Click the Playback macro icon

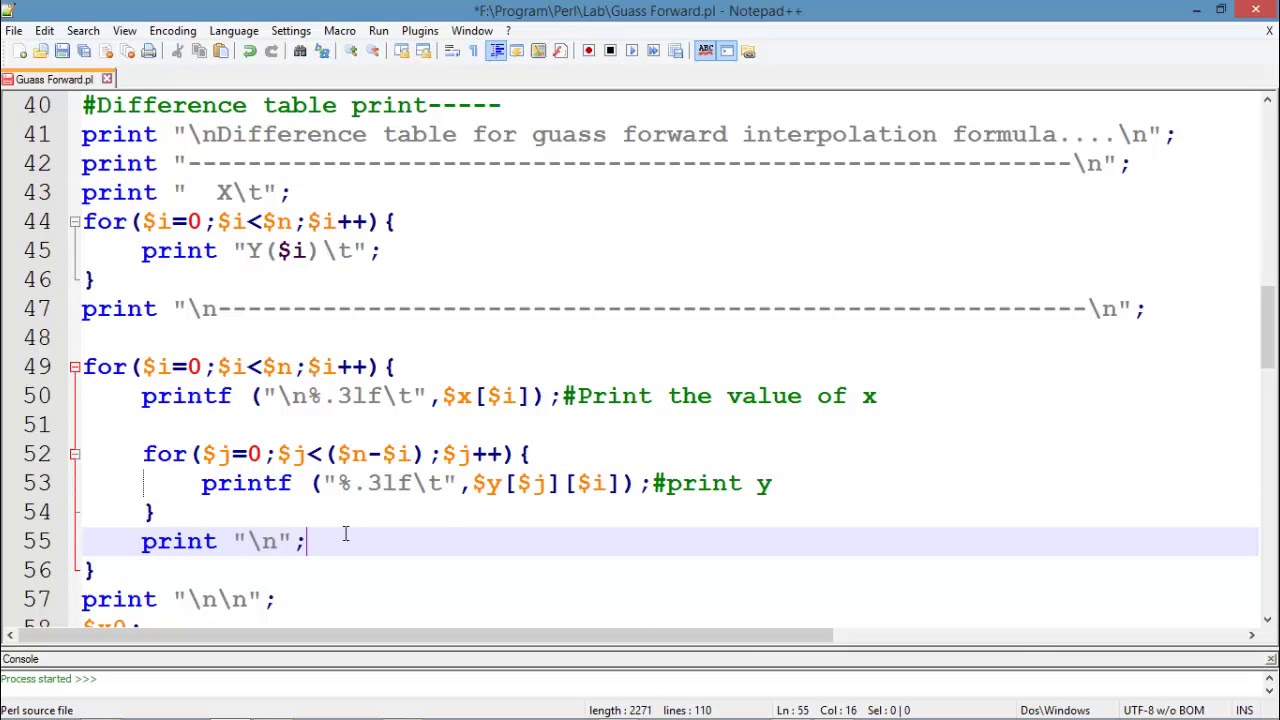click(x=632, y=51)
